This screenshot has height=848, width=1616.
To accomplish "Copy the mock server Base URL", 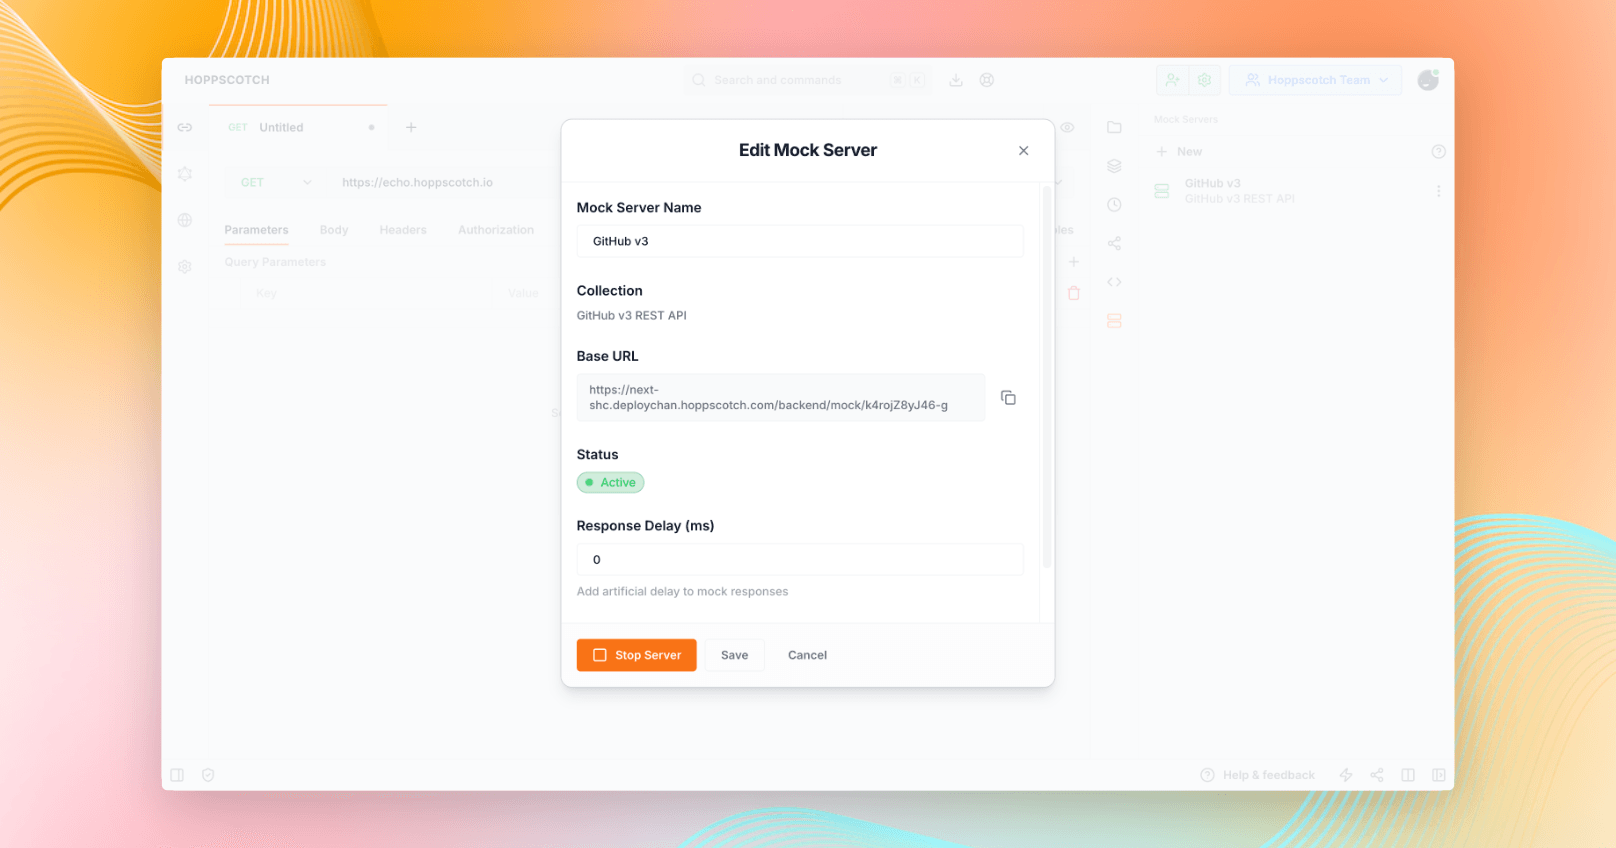I will pos(1008,398).
